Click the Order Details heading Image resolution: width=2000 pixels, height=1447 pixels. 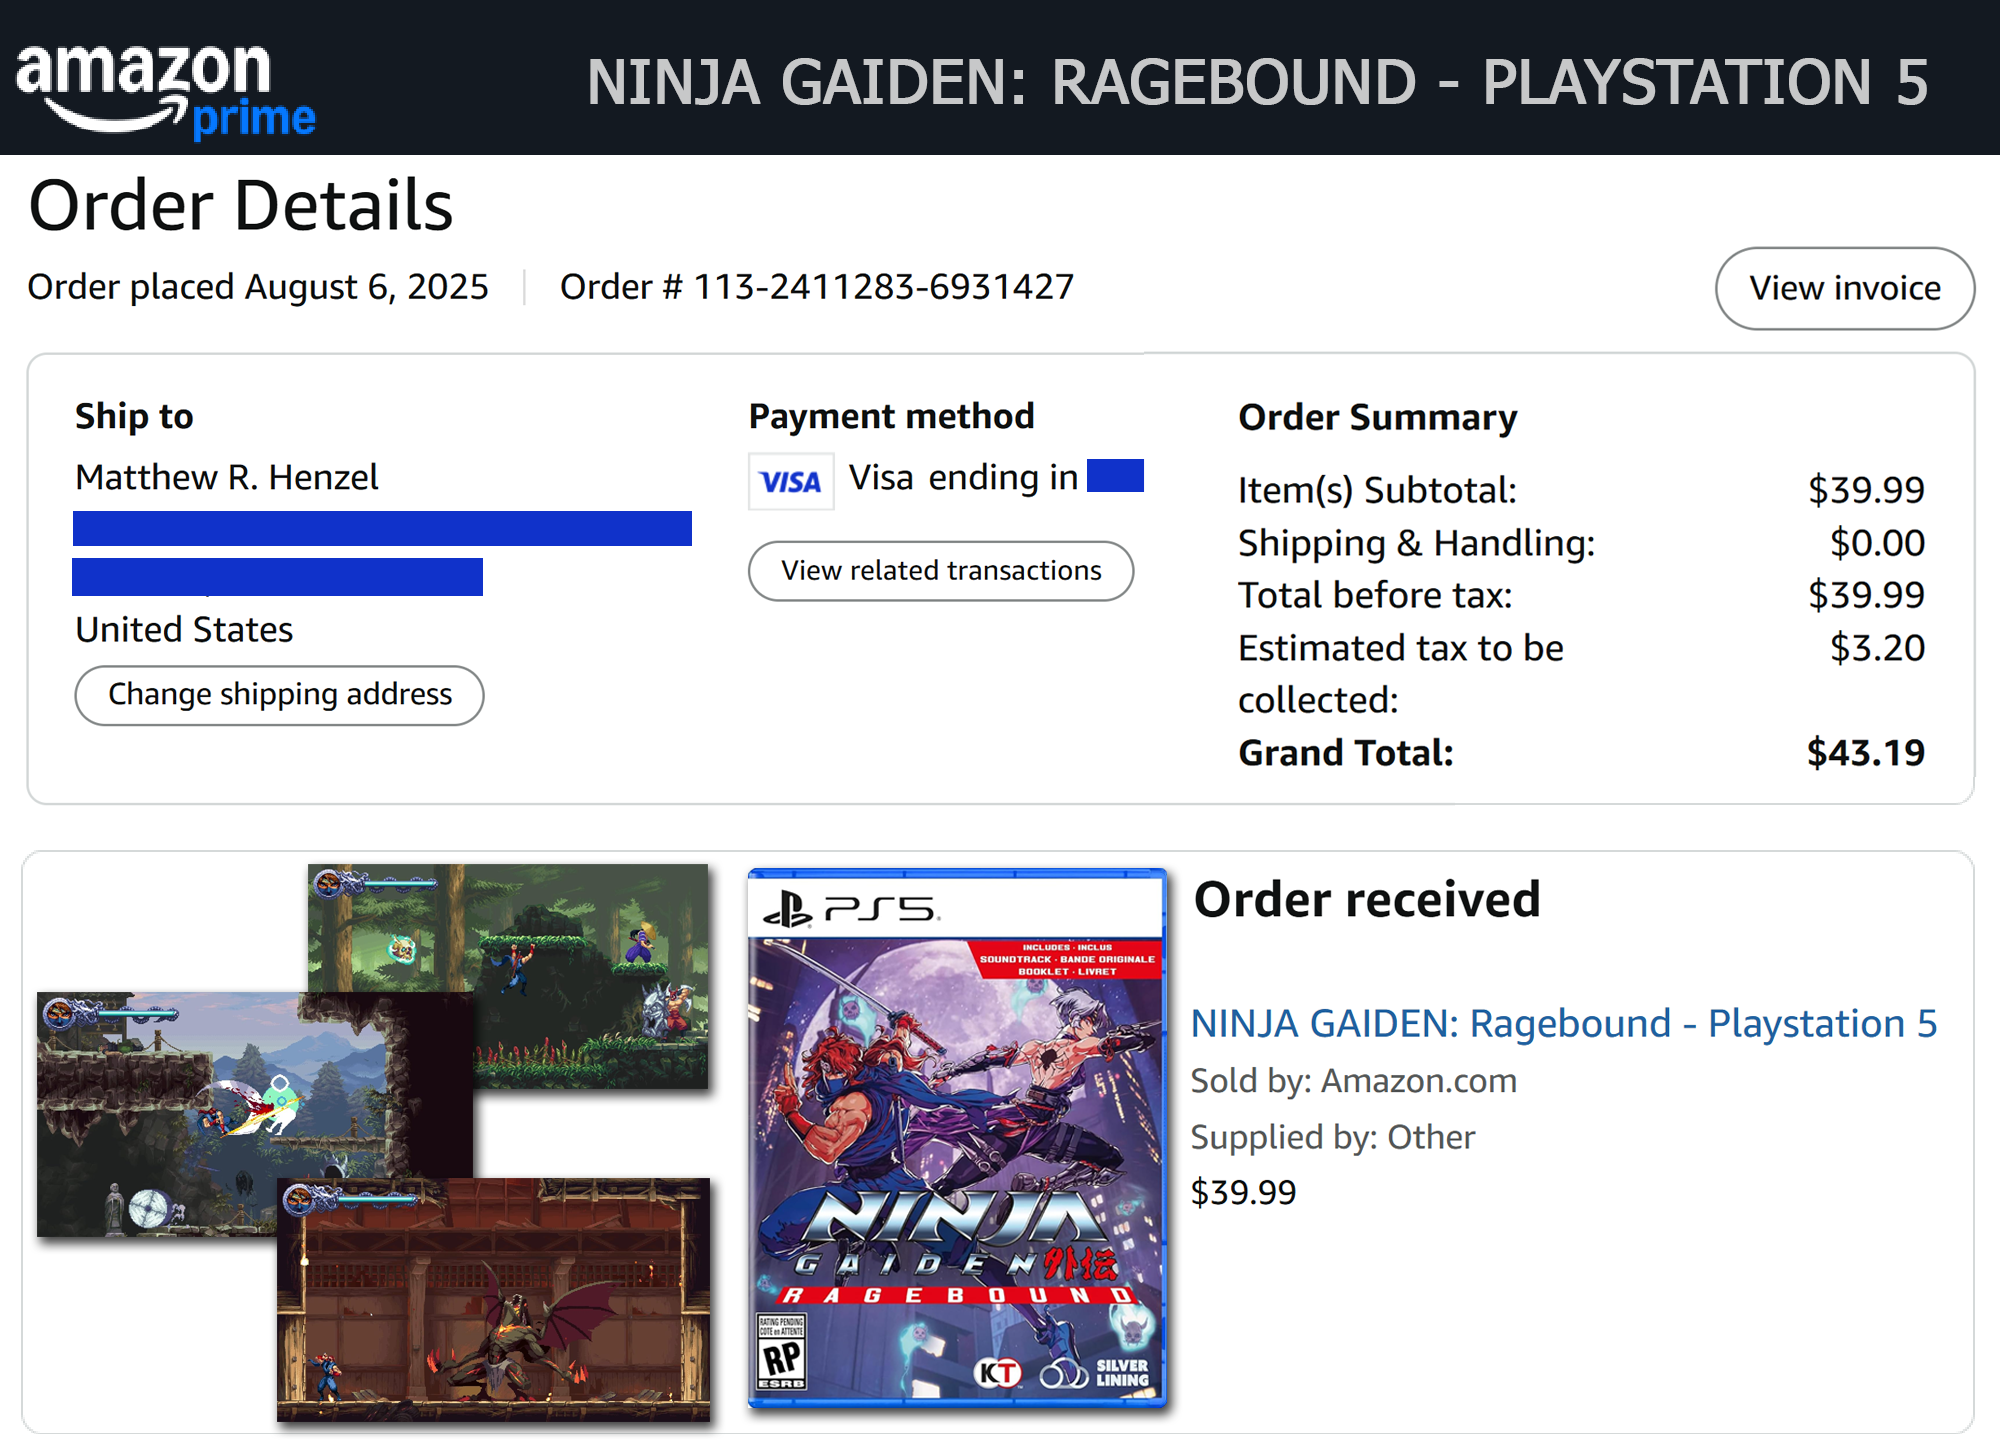pyautogui.click(x=241, y=205)
